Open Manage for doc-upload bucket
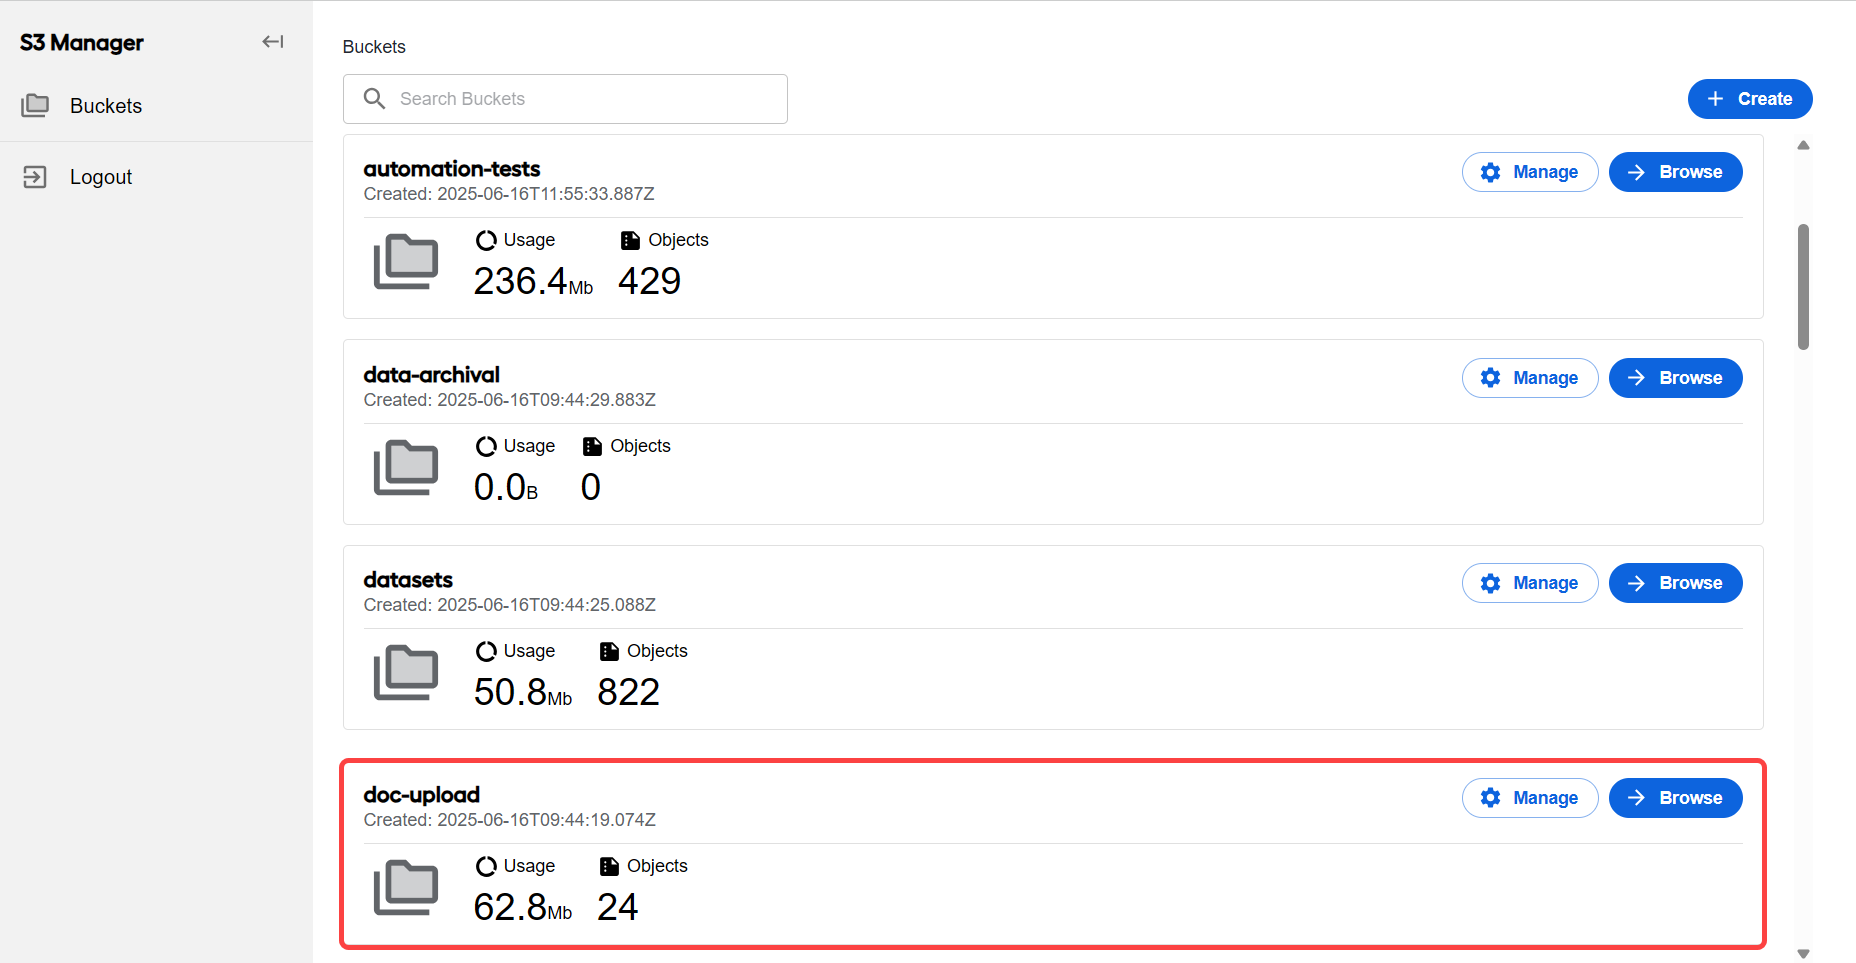Viewport: 1856px width, 963px height. pyautogui.click(x=1530, y=798)
